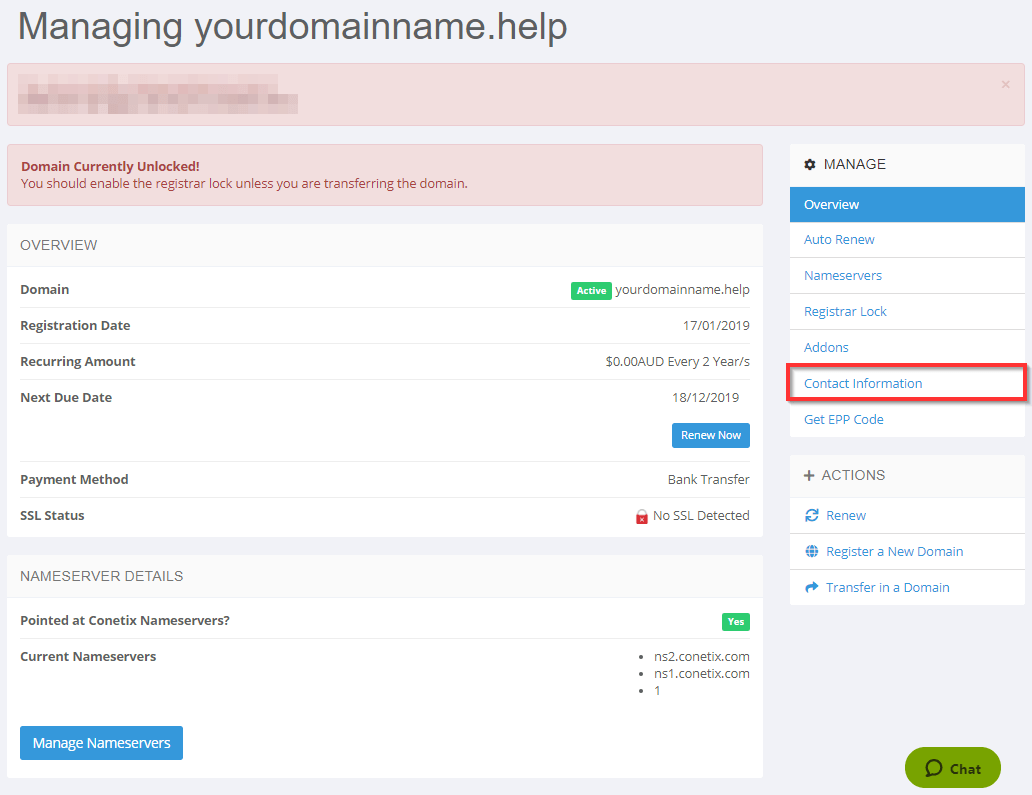Viewport: 1032px width, 795px height.
Task: Click the chat bubble icon
Action: (x=934, y=768)
